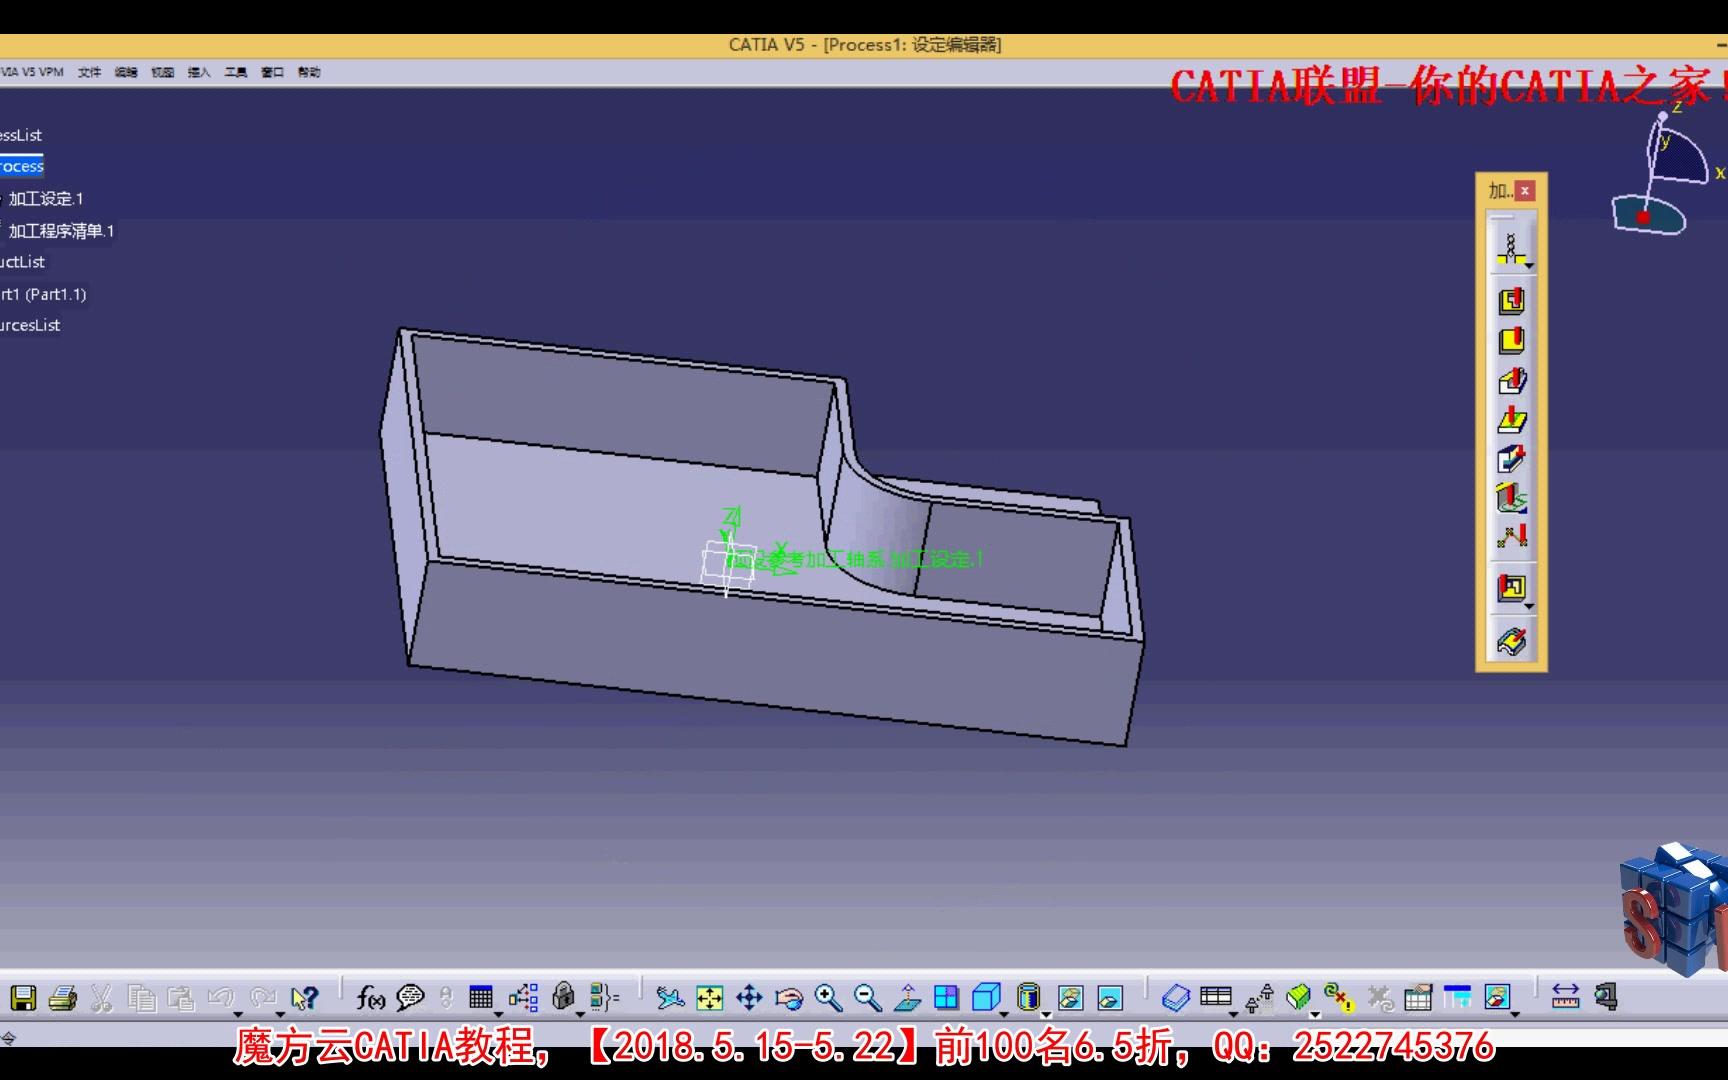Open the Formula f(x) tool
1728x1080 pixels.
point(371,997)
